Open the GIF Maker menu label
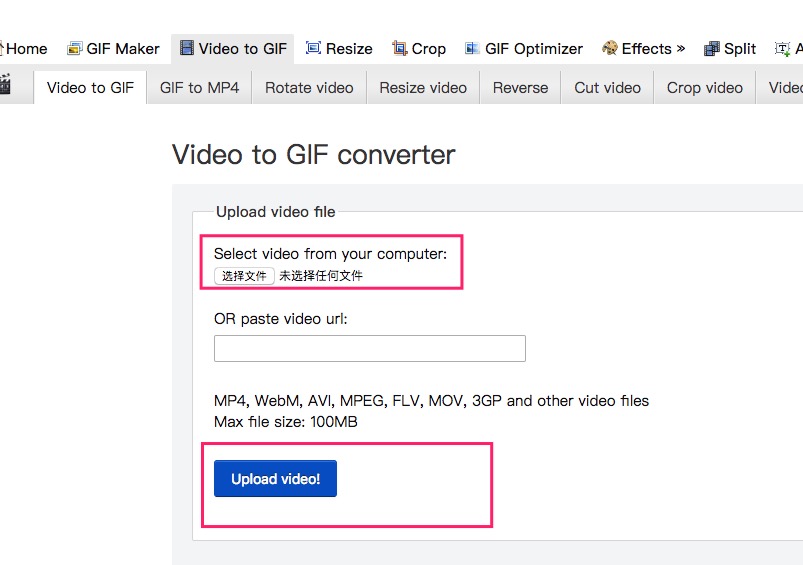Screen dimensions: 803x565 (123, 49)
